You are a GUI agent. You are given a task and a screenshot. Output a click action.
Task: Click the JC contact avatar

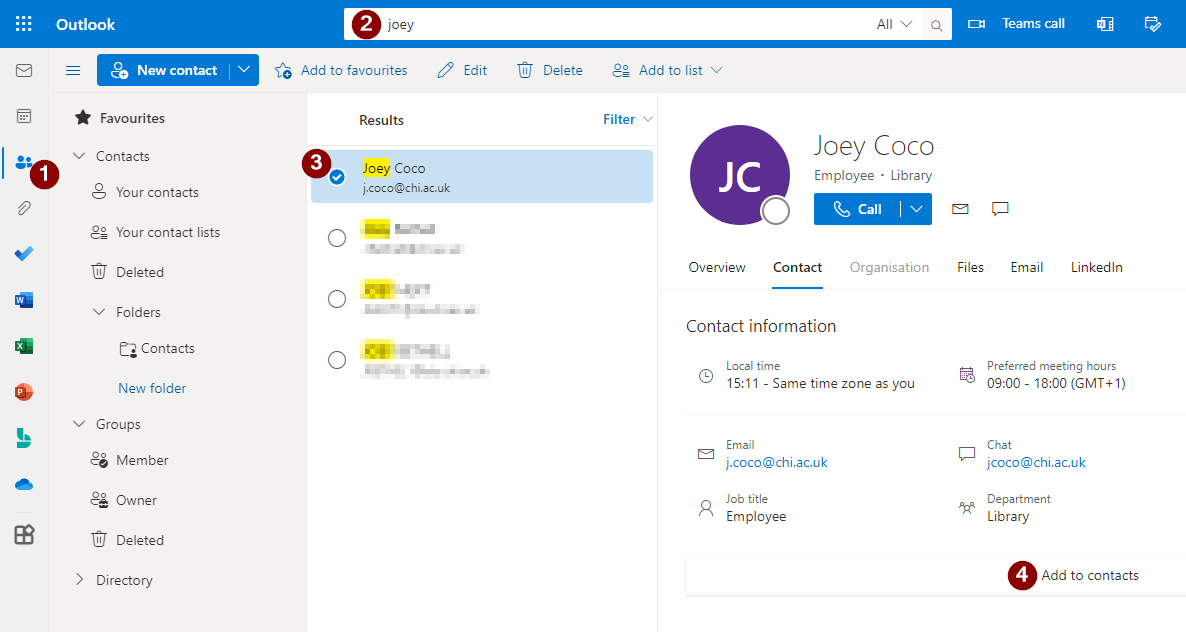point(740,175)
